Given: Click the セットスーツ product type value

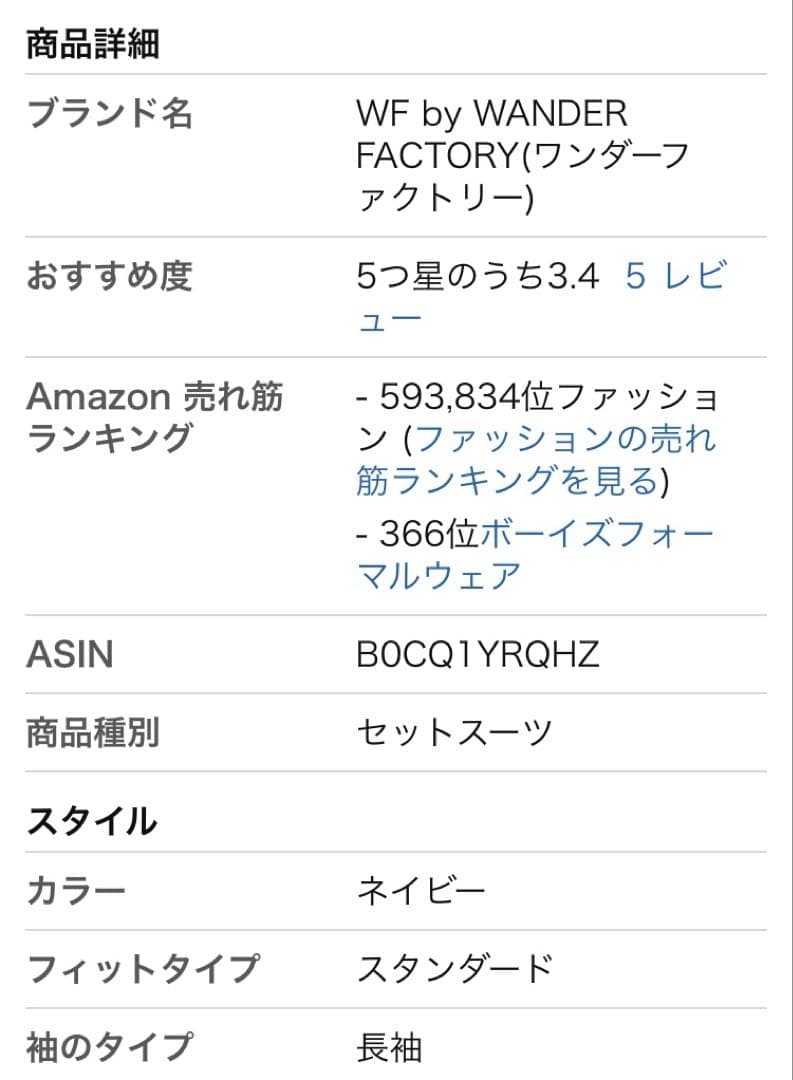Looking at the screenshot, I should [454, 733].
